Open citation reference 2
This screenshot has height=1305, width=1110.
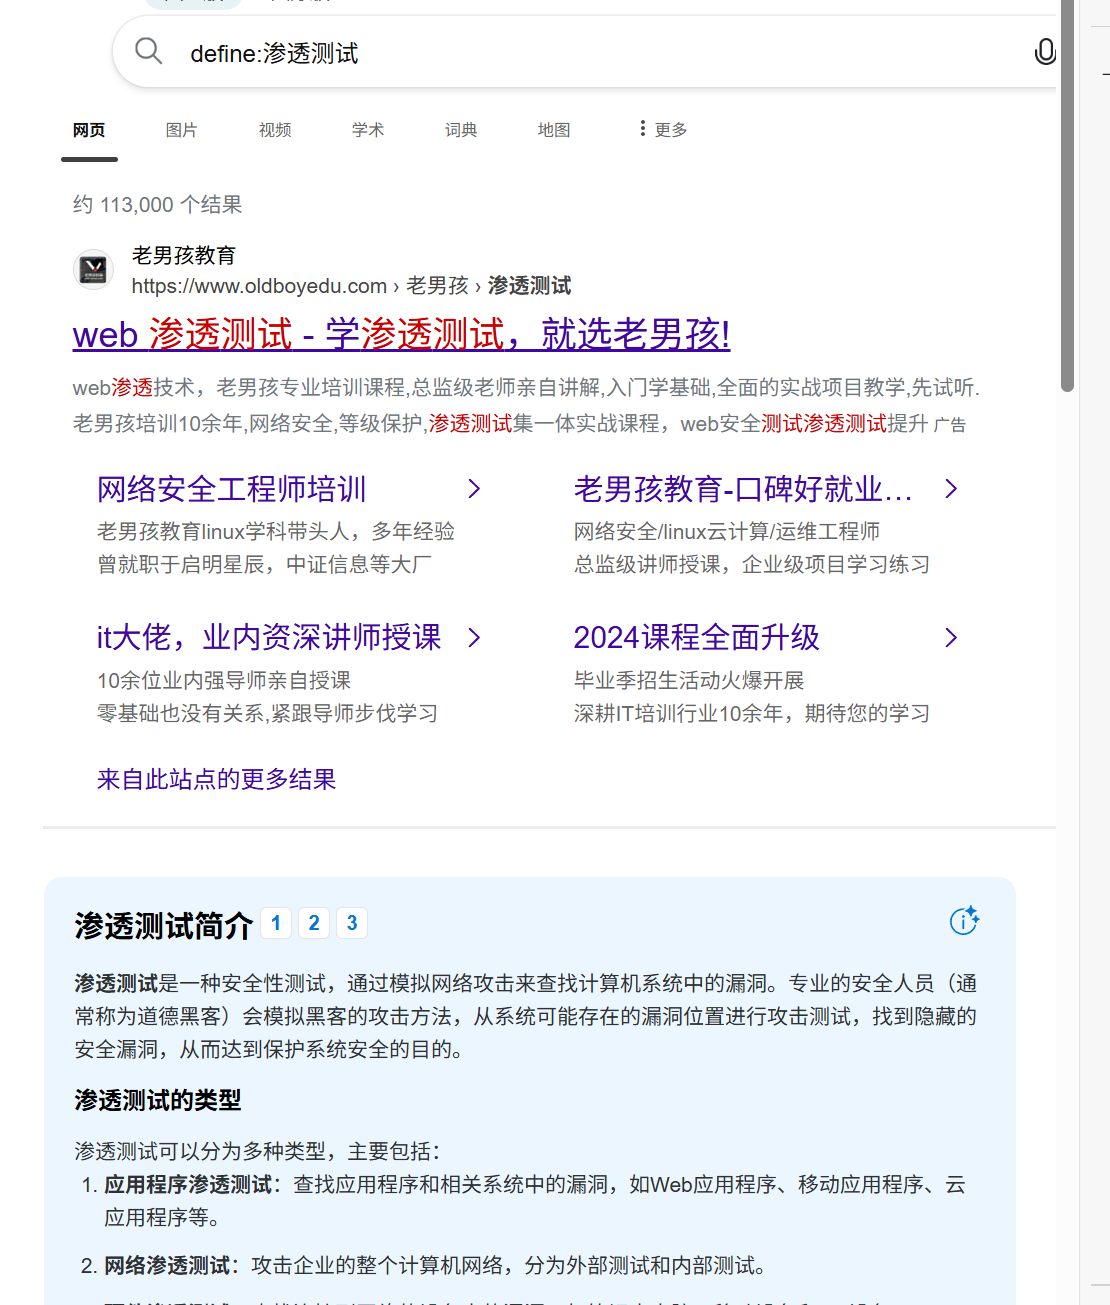click(x=314, y=923)
